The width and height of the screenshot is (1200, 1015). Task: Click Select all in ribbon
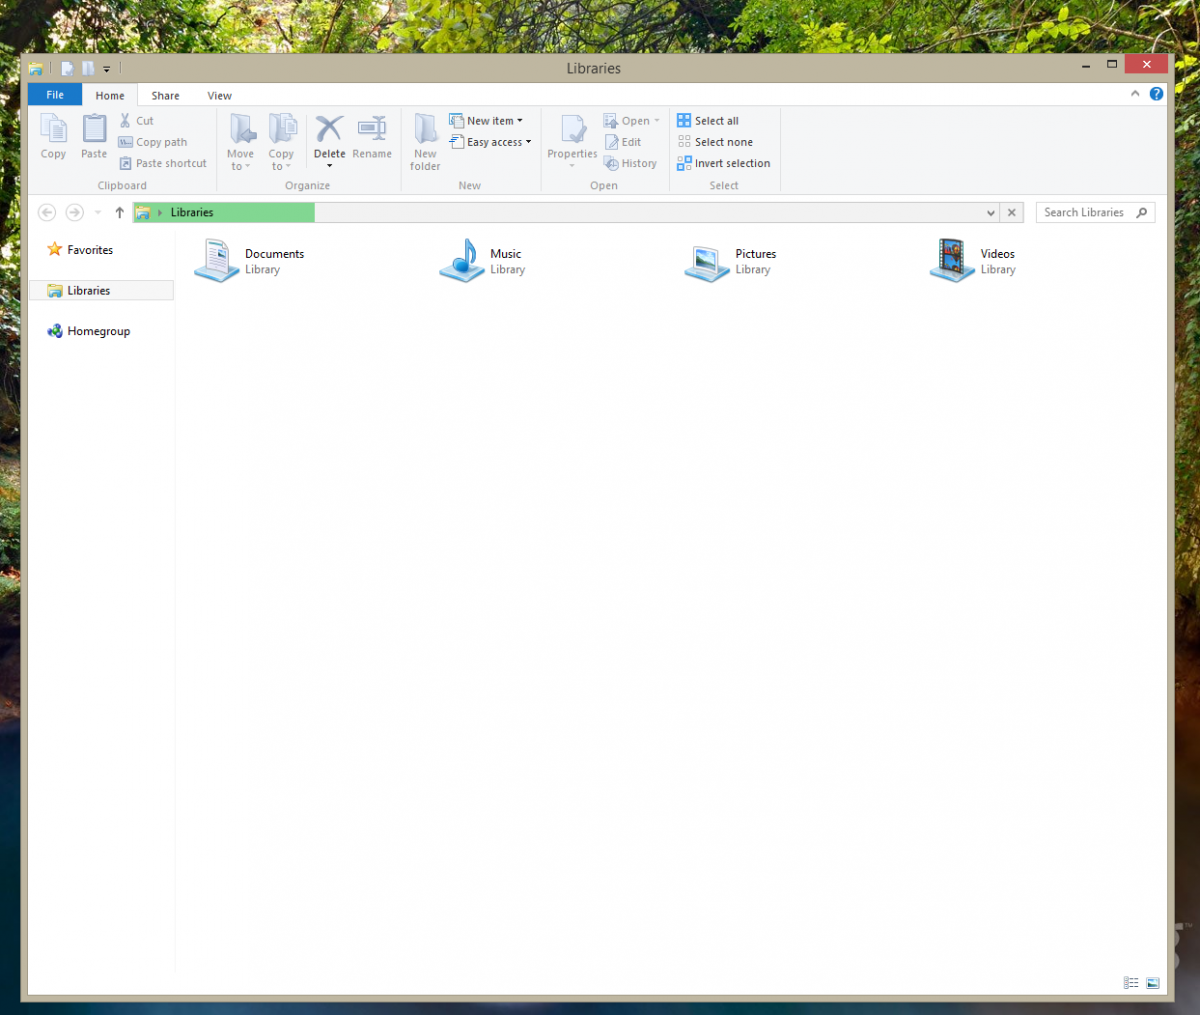pyautogui.click(x=708, y=120)
